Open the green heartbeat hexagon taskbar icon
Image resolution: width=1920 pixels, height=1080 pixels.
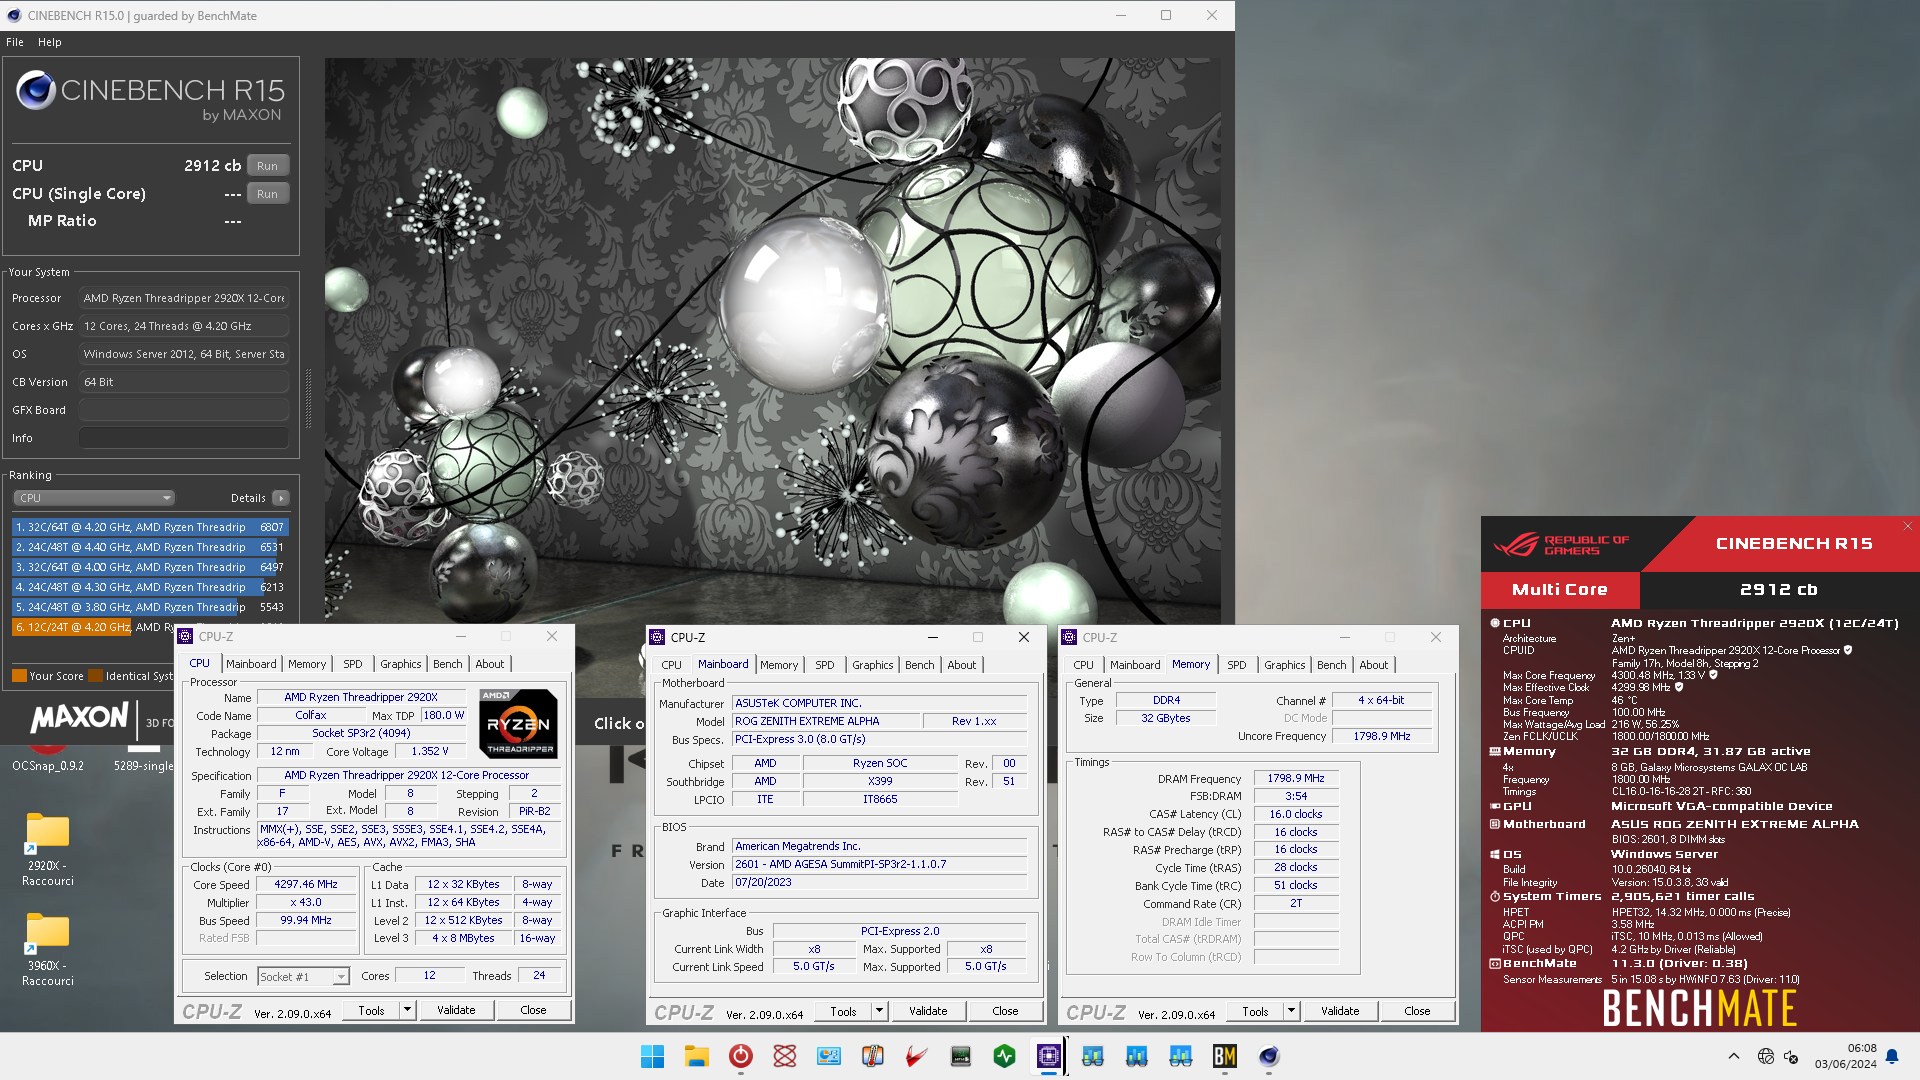1004,1056
